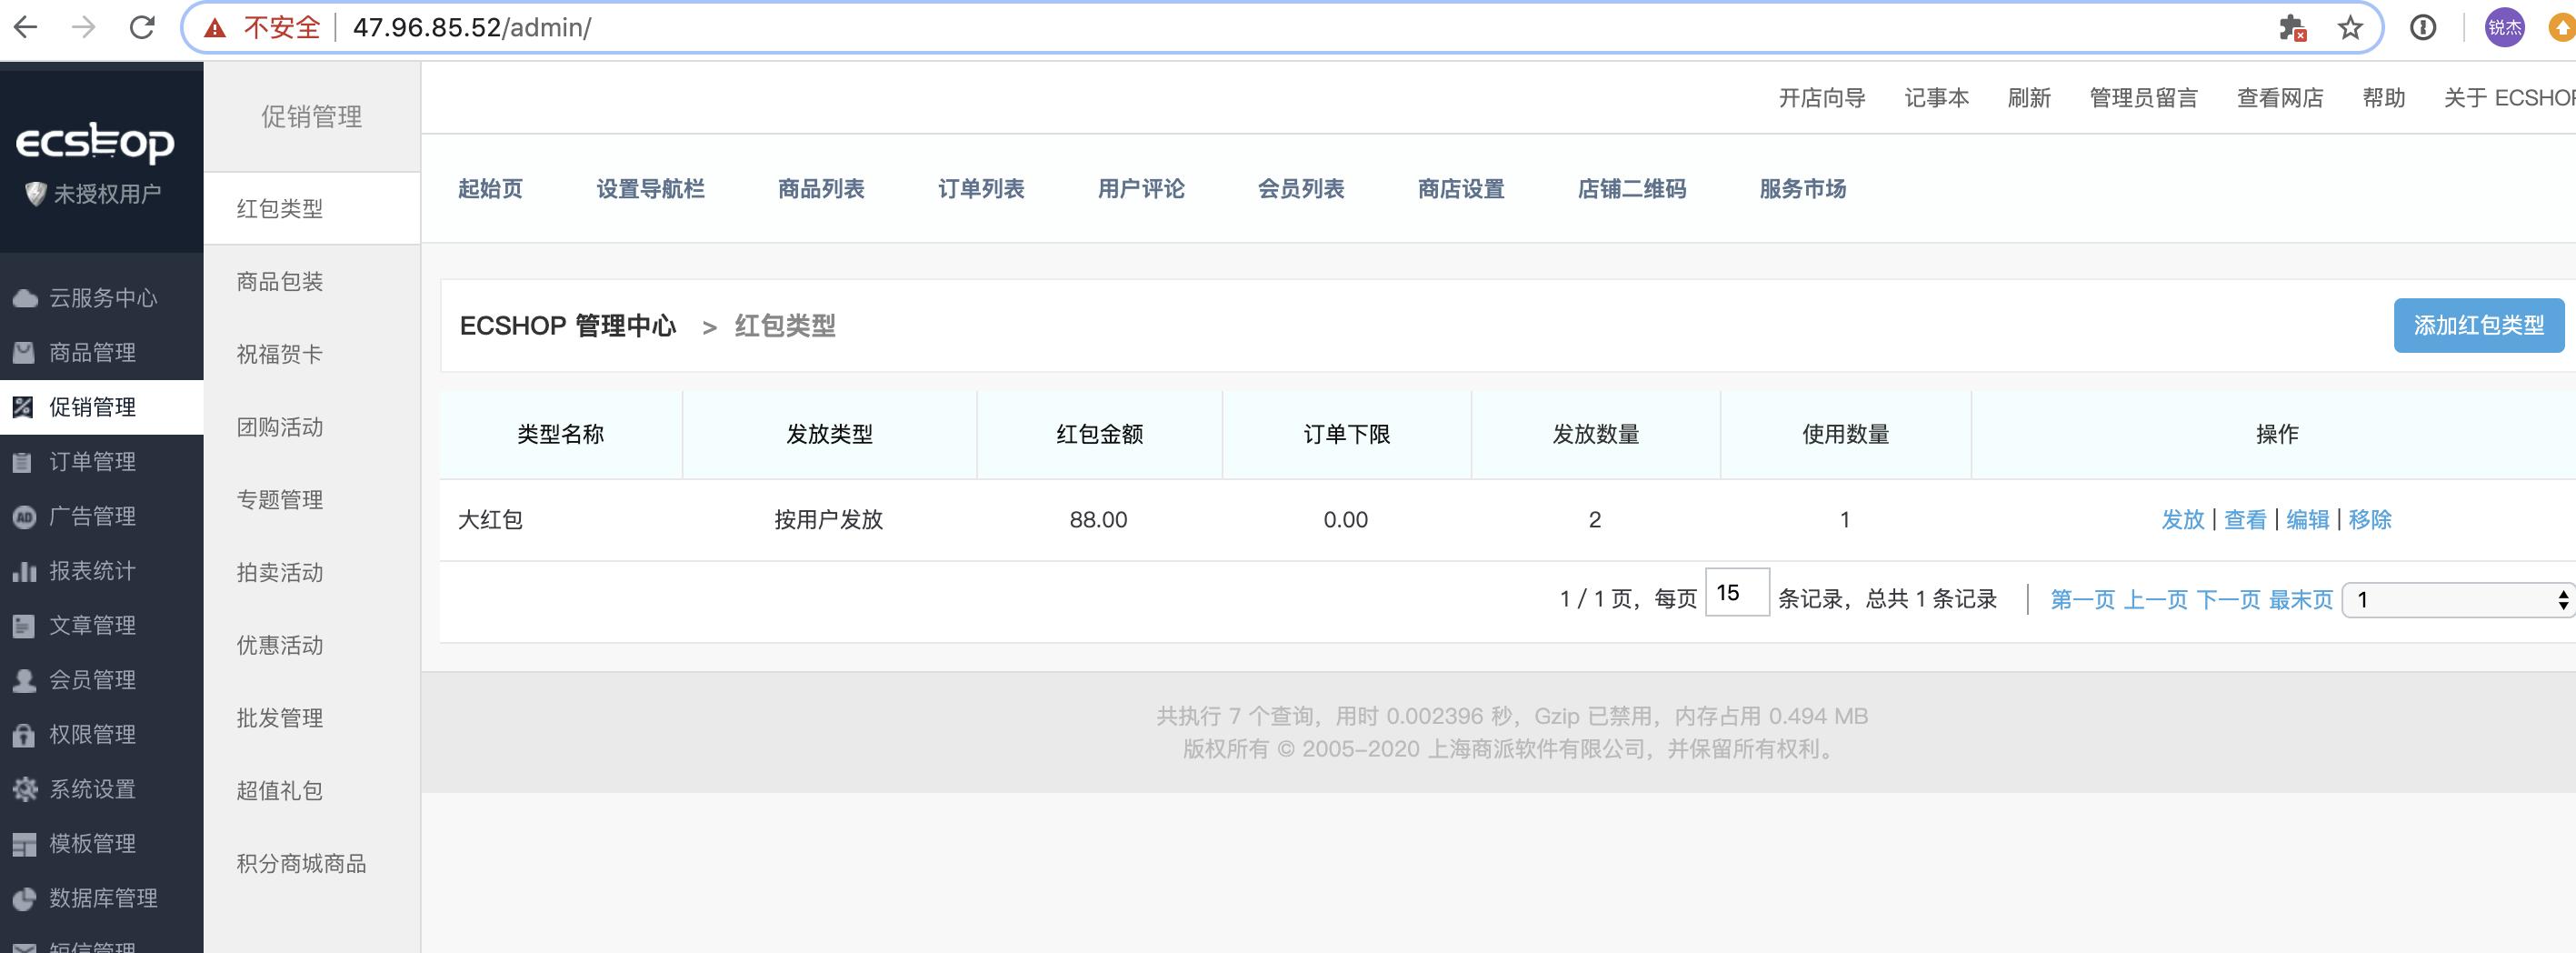The width and height of the screenshot is (2576, 953).
Task: Edit 大红包 via the 编辑 link
Action: tap(2308, 519)
